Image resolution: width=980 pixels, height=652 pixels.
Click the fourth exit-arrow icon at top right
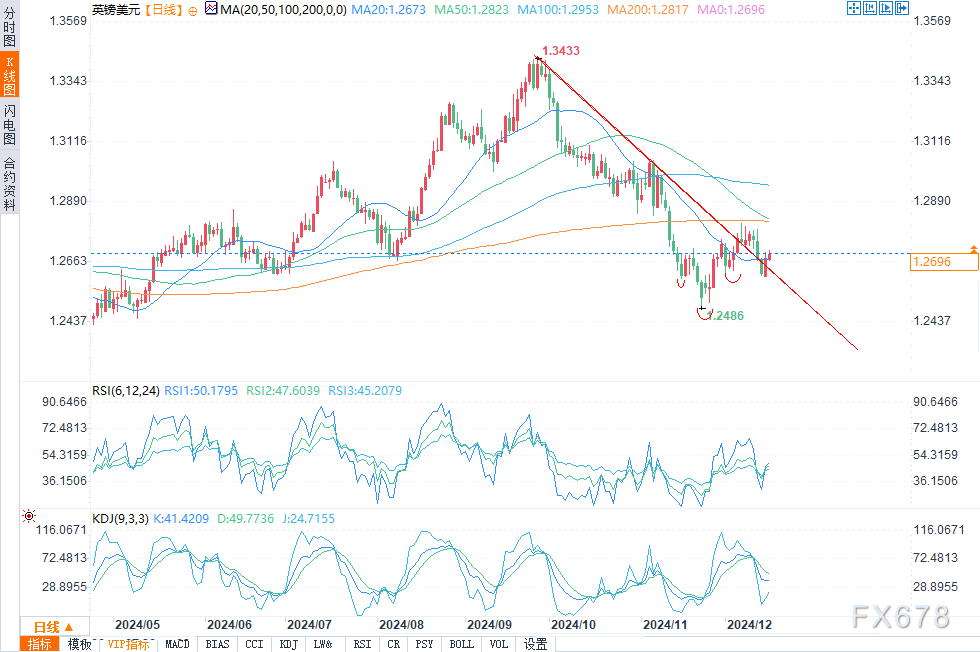pos(902,8)
